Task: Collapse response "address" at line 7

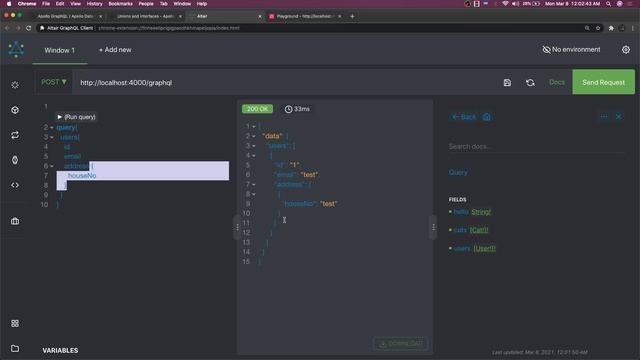Action: [253, 184]
